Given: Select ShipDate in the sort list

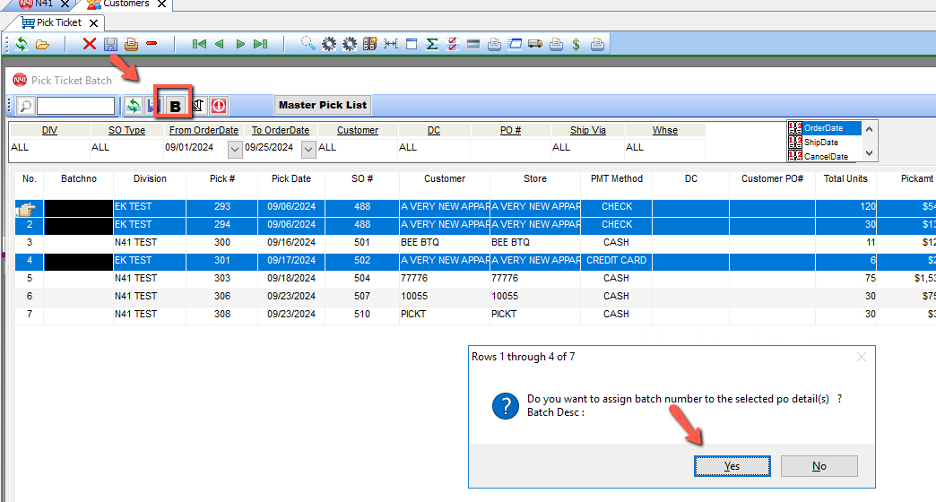Looking at the screenshot, I should (x=820, y=142).
